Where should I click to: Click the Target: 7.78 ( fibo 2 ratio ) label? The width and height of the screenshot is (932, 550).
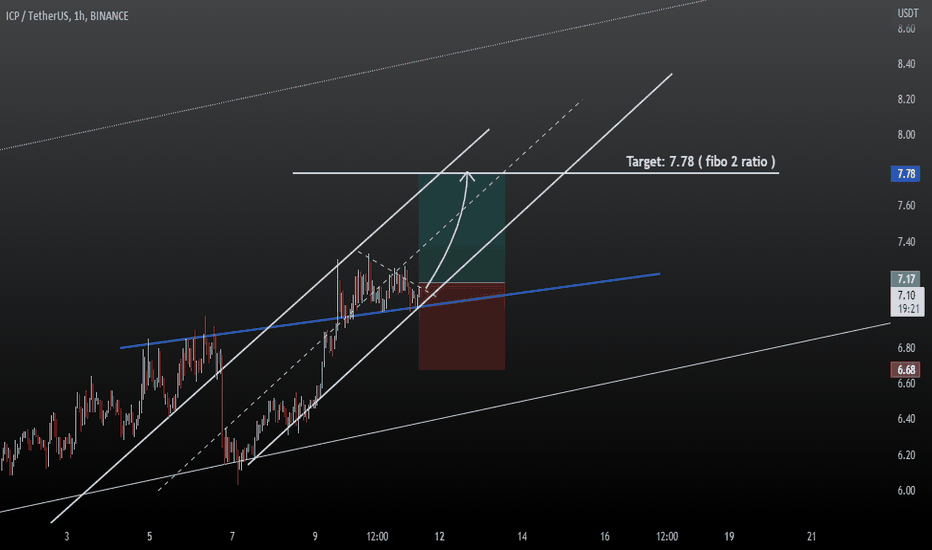701,161
